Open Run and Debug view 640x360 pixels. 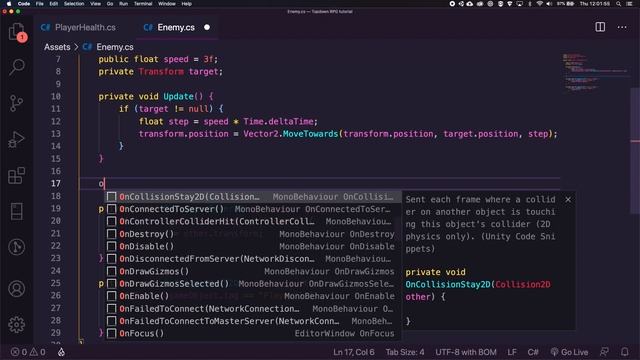pos(16,140)
